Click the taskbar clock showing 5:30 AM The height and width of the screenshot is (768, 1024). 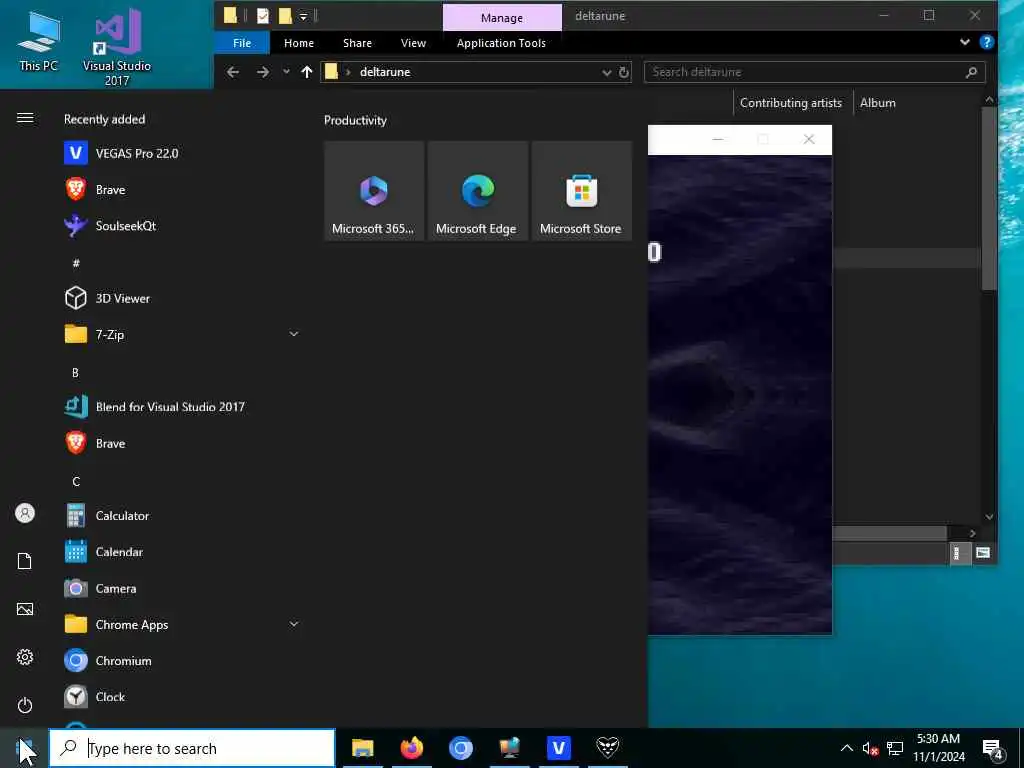pyautogui.click(x=938, y=748)
